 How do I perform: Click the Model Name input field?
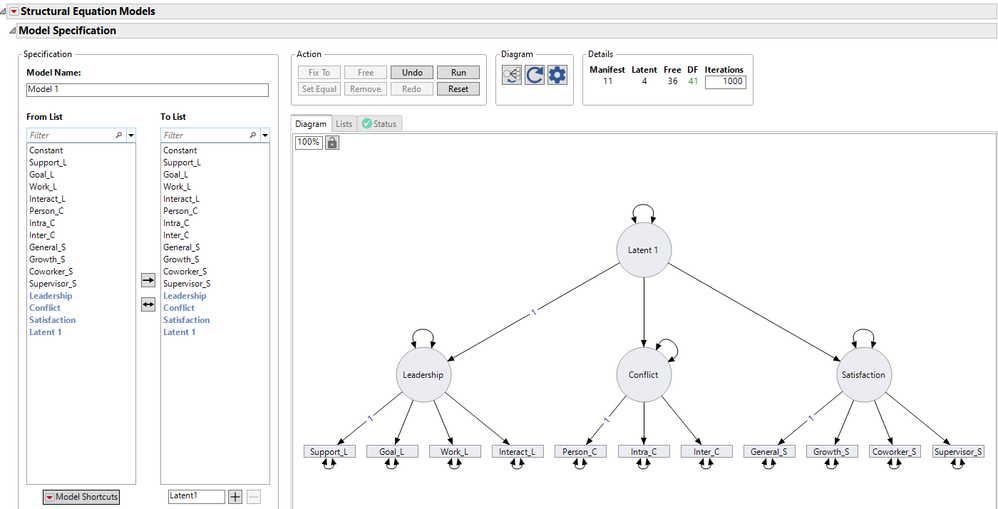tap(147, 90)
